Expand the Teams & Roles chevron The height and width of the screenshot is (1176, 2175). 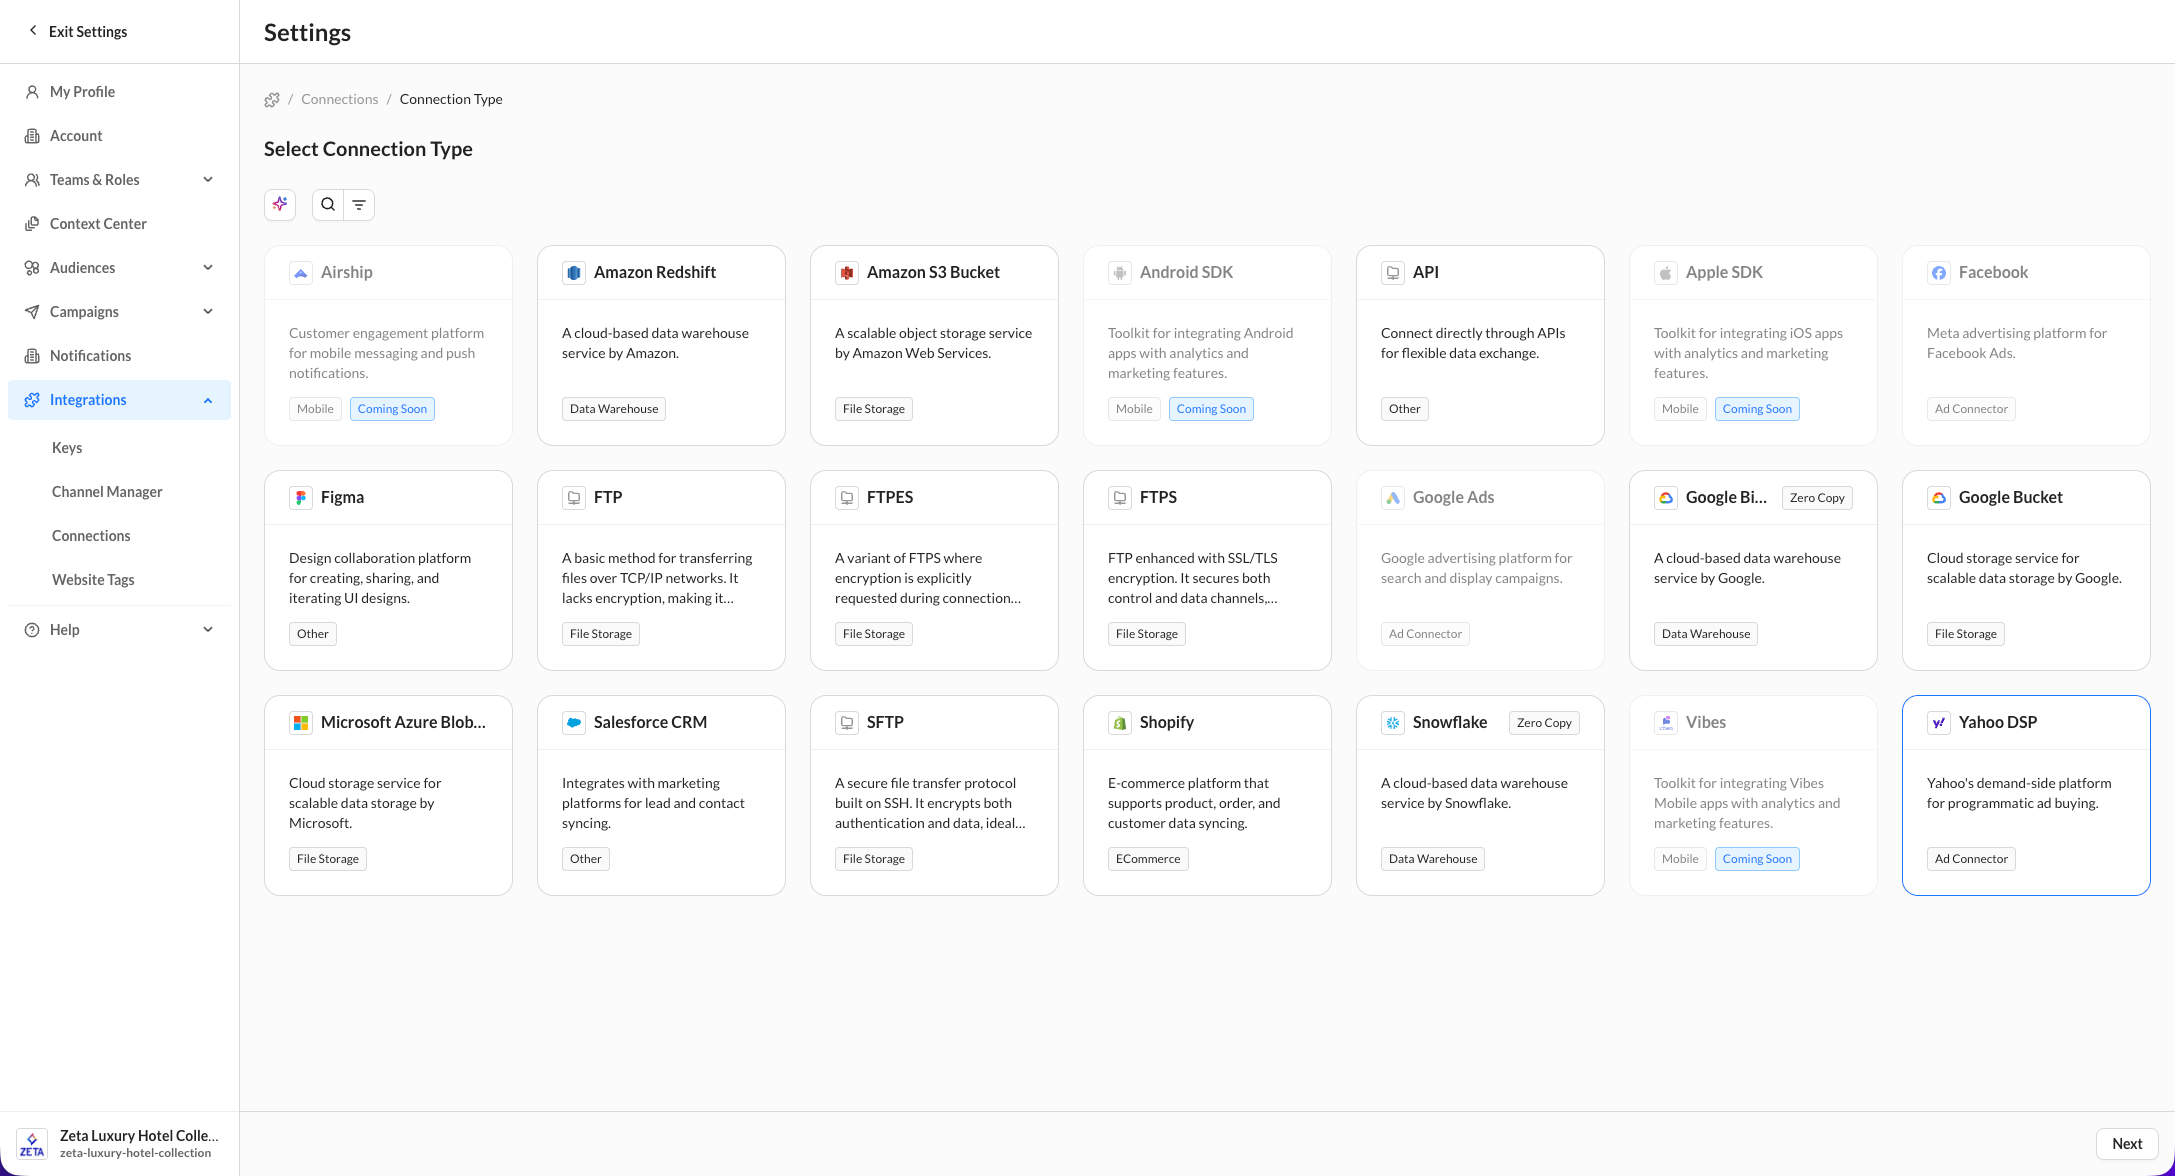(x=208, y=180)
